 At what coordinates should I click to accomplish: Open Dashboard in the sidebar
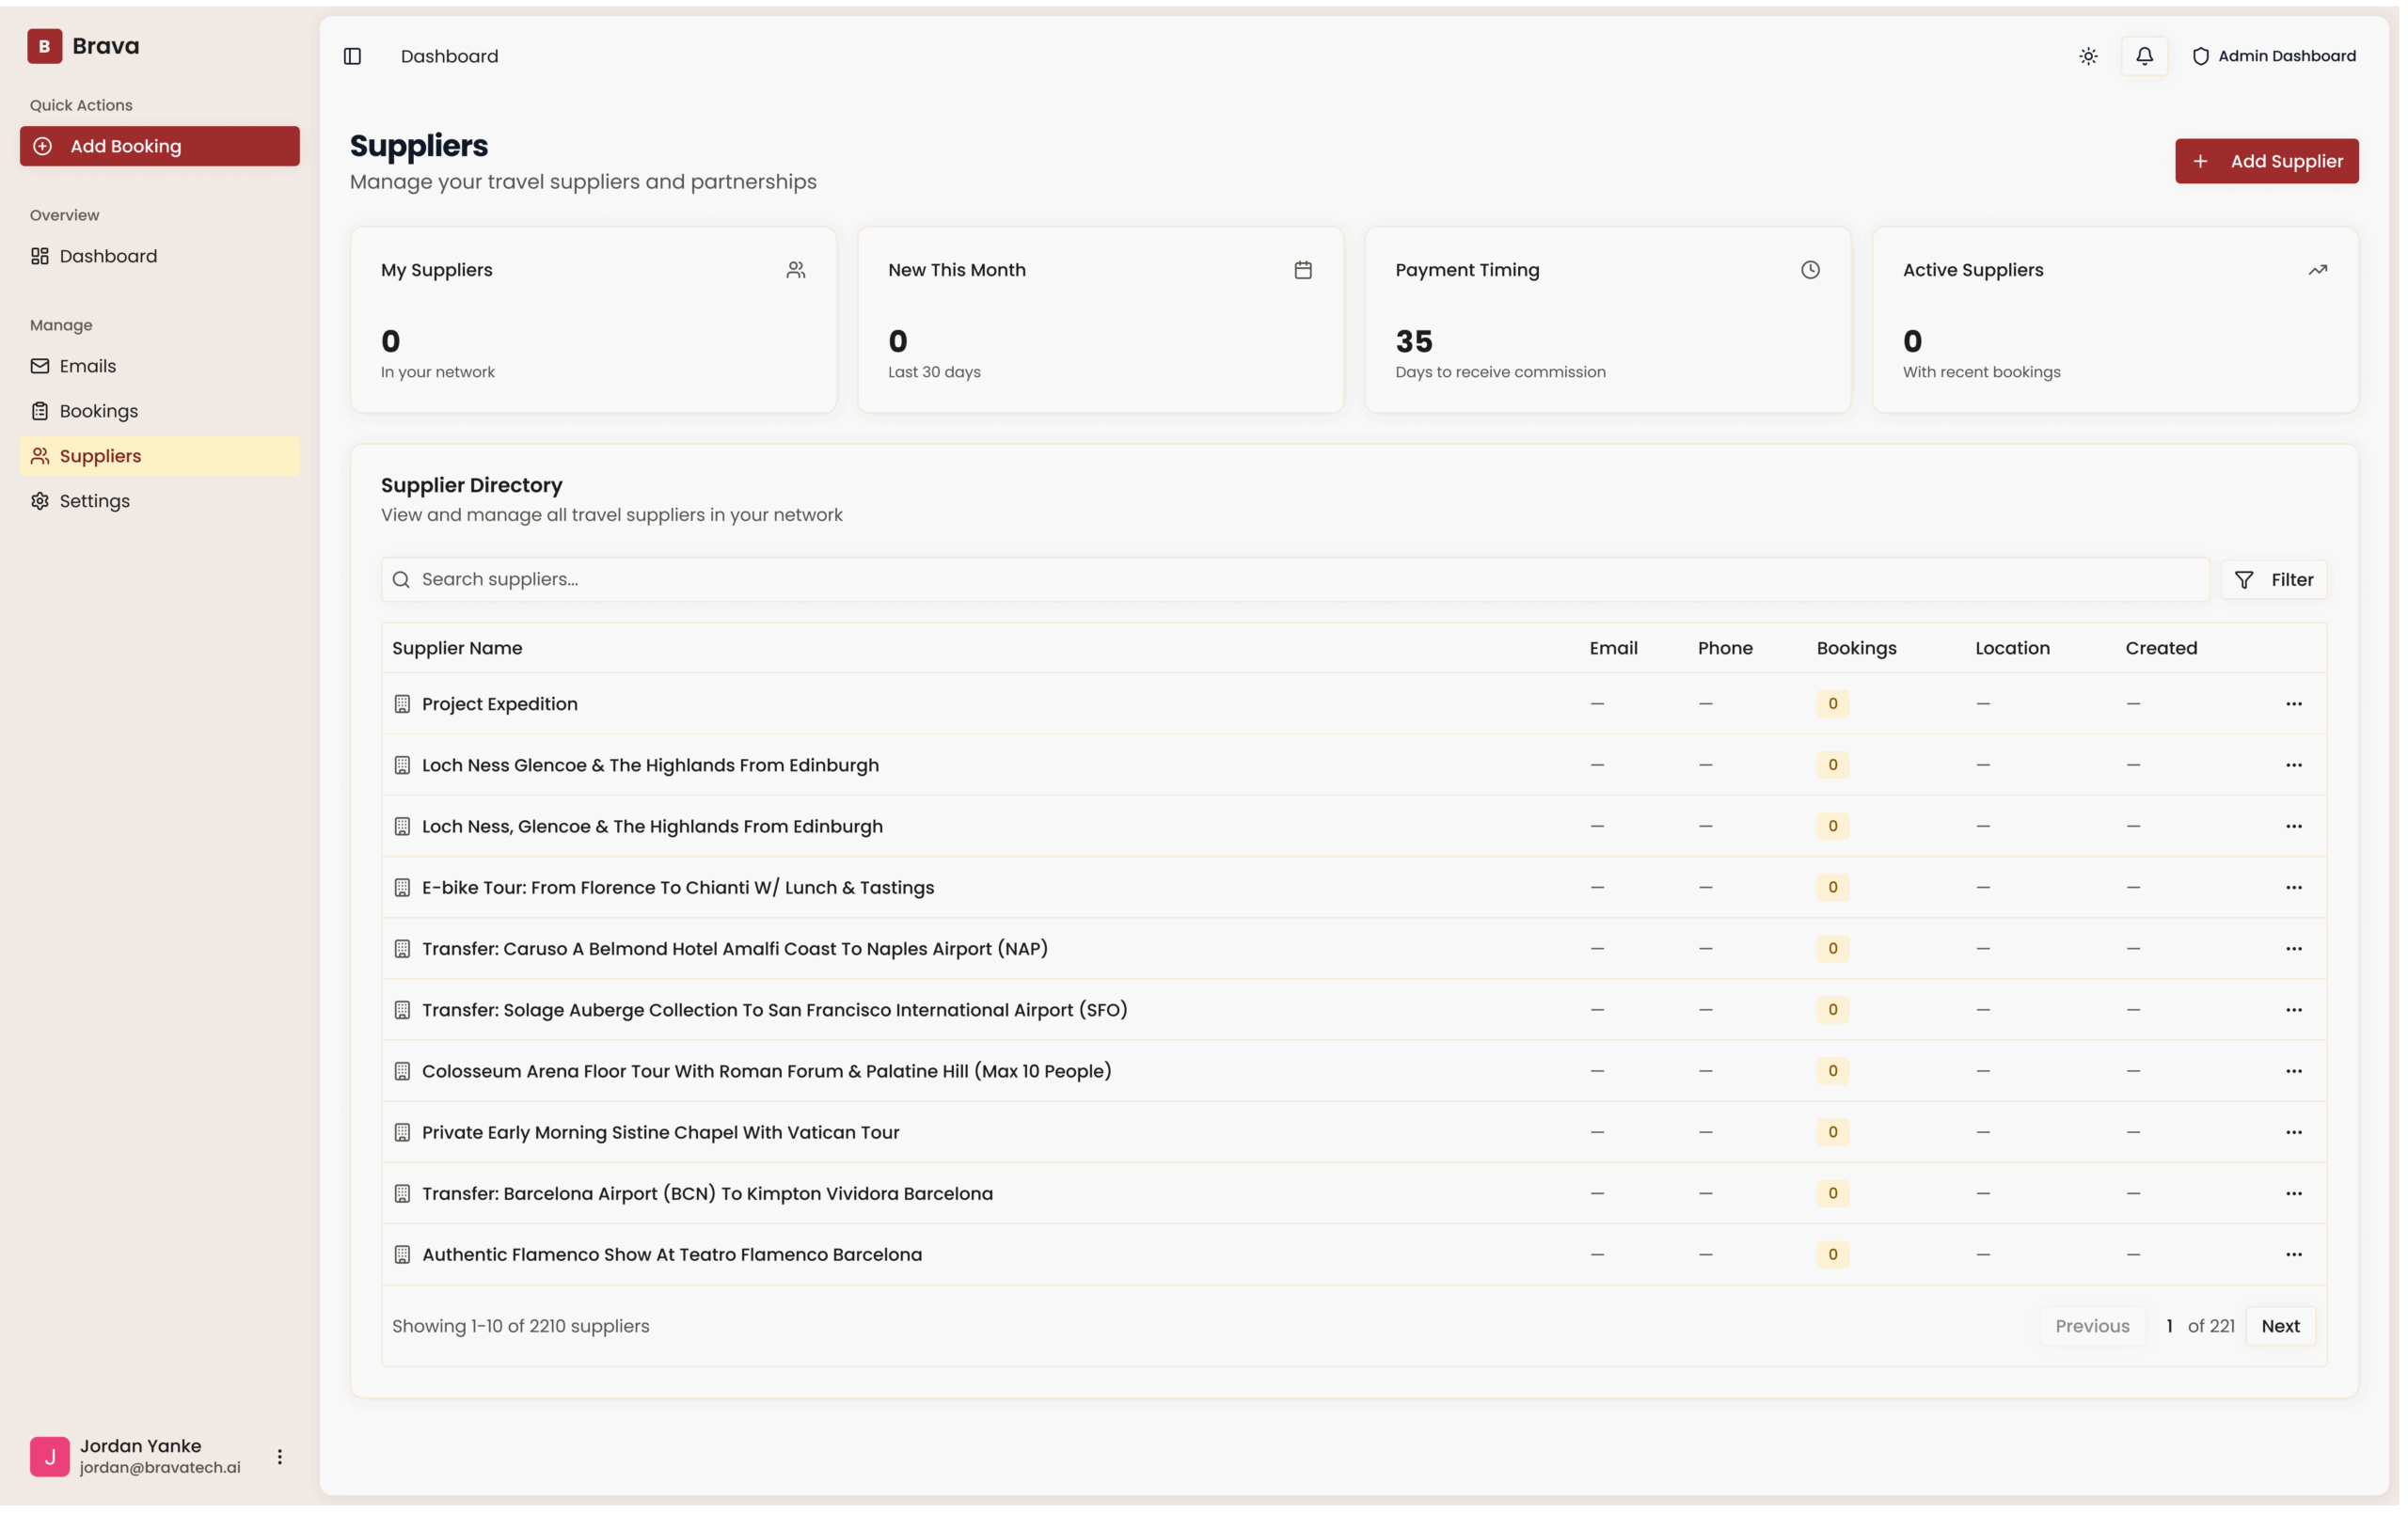108,256
